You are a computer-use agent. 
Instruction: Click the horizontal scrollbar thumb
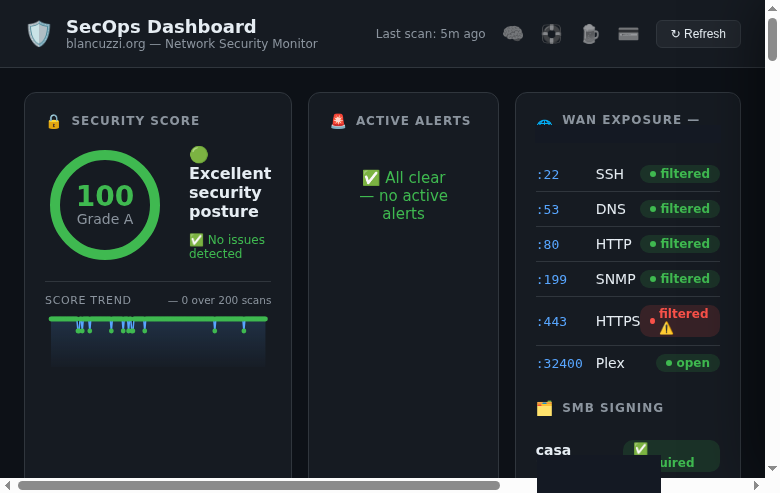click(x=259, y=486)
